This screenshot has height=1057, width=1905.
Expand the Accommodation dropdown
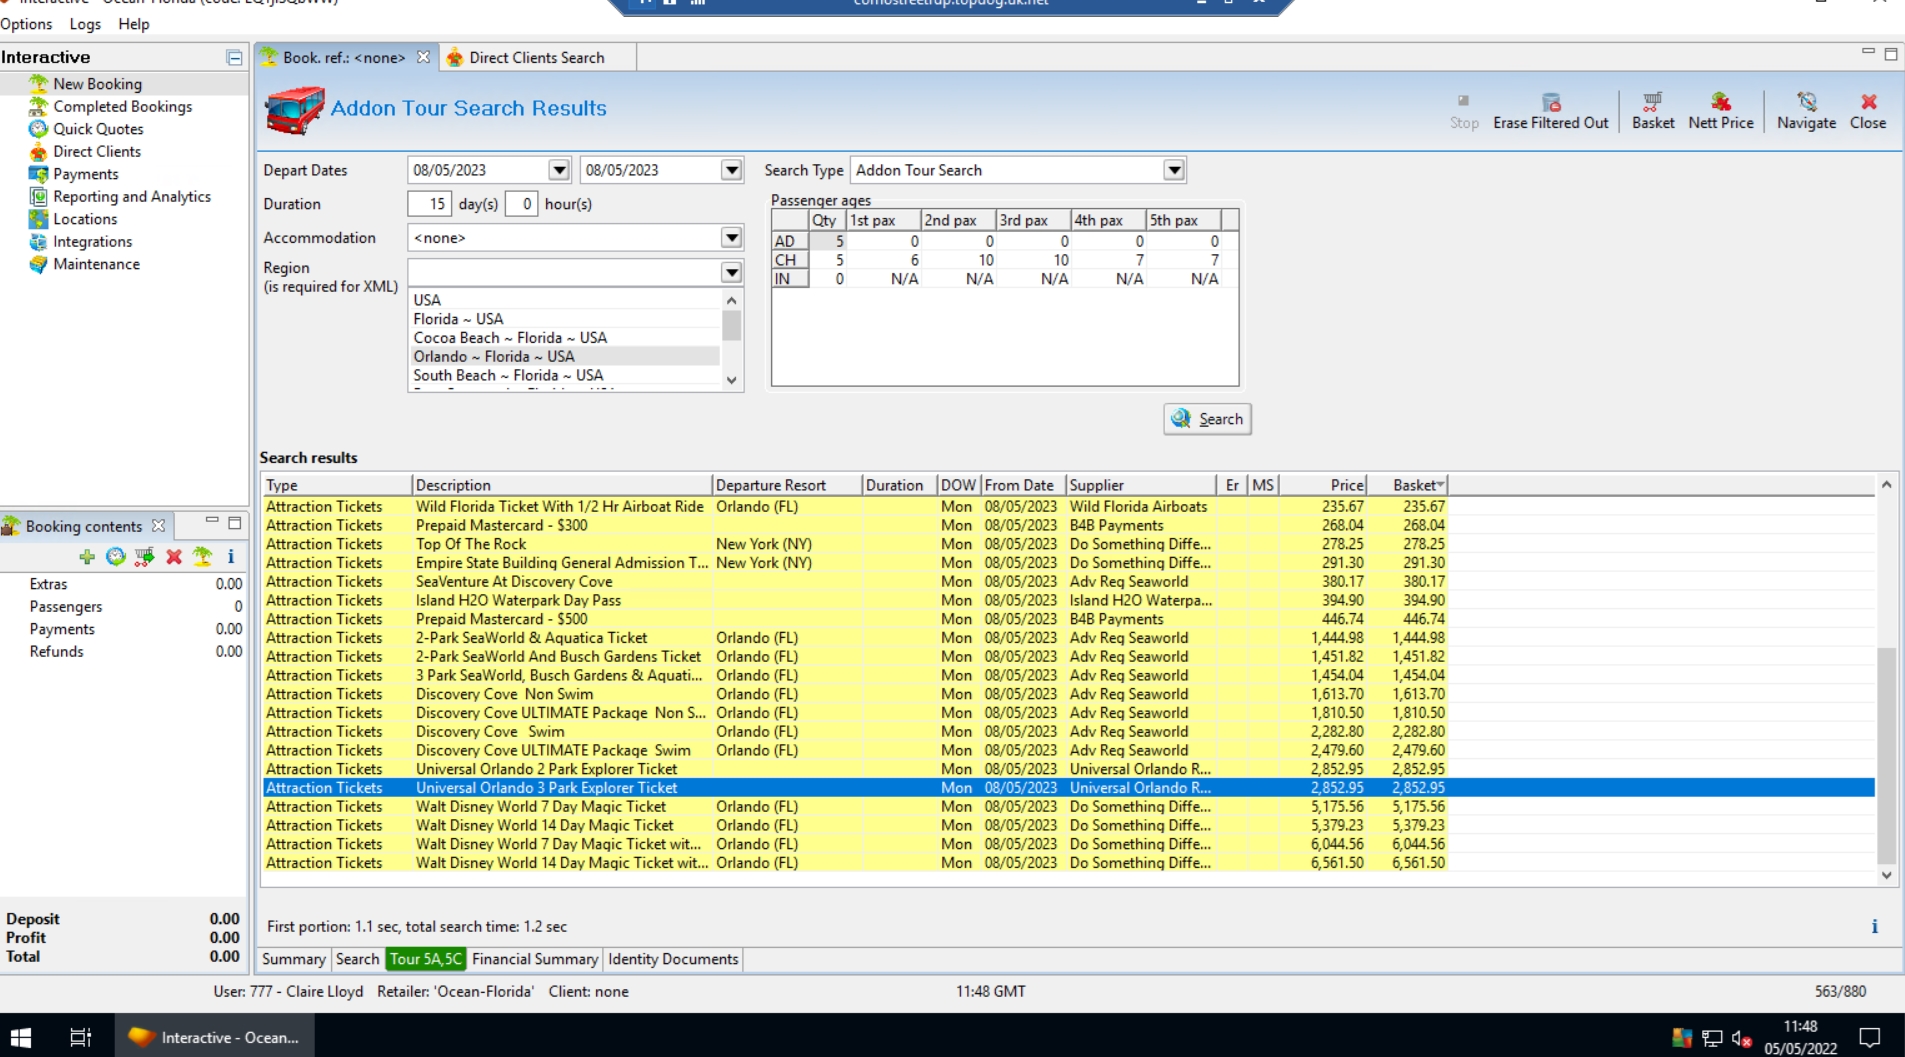[732, 238]
